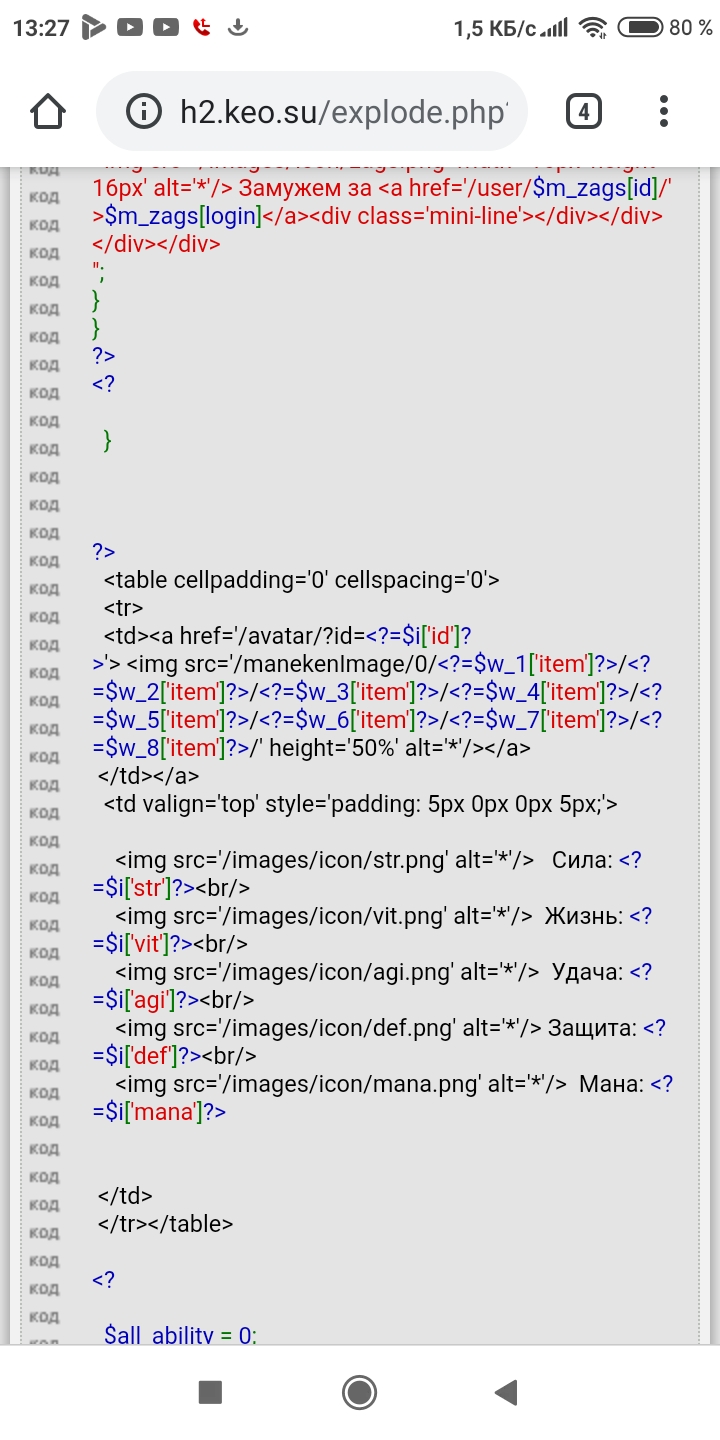Open recent apps with the square button

point(210,1391)
